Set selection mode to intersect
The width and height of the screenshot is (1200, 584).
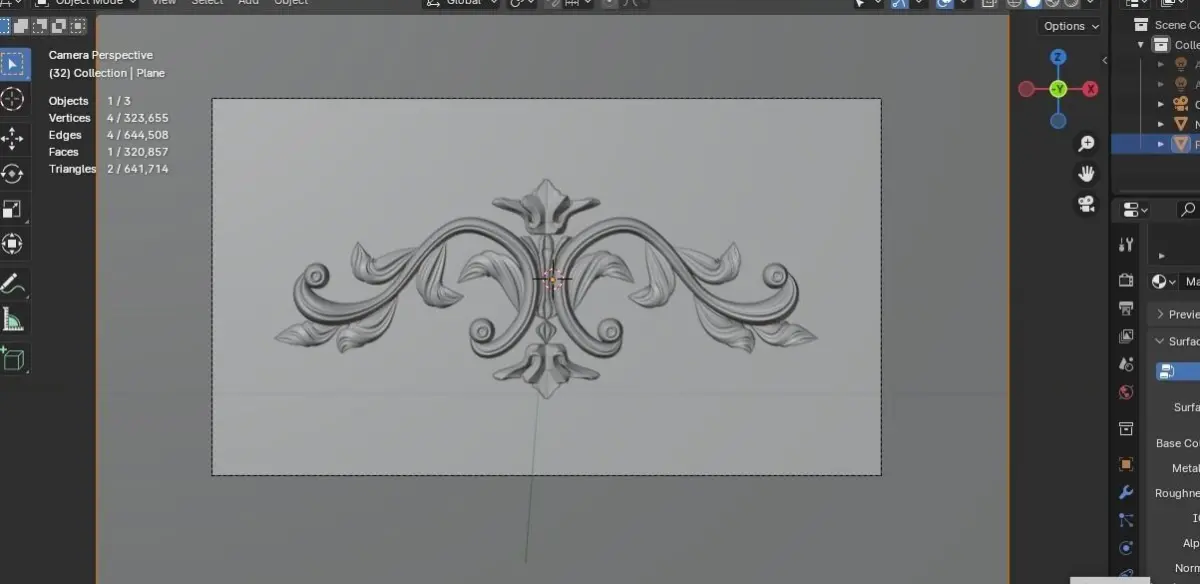(79, 26)
